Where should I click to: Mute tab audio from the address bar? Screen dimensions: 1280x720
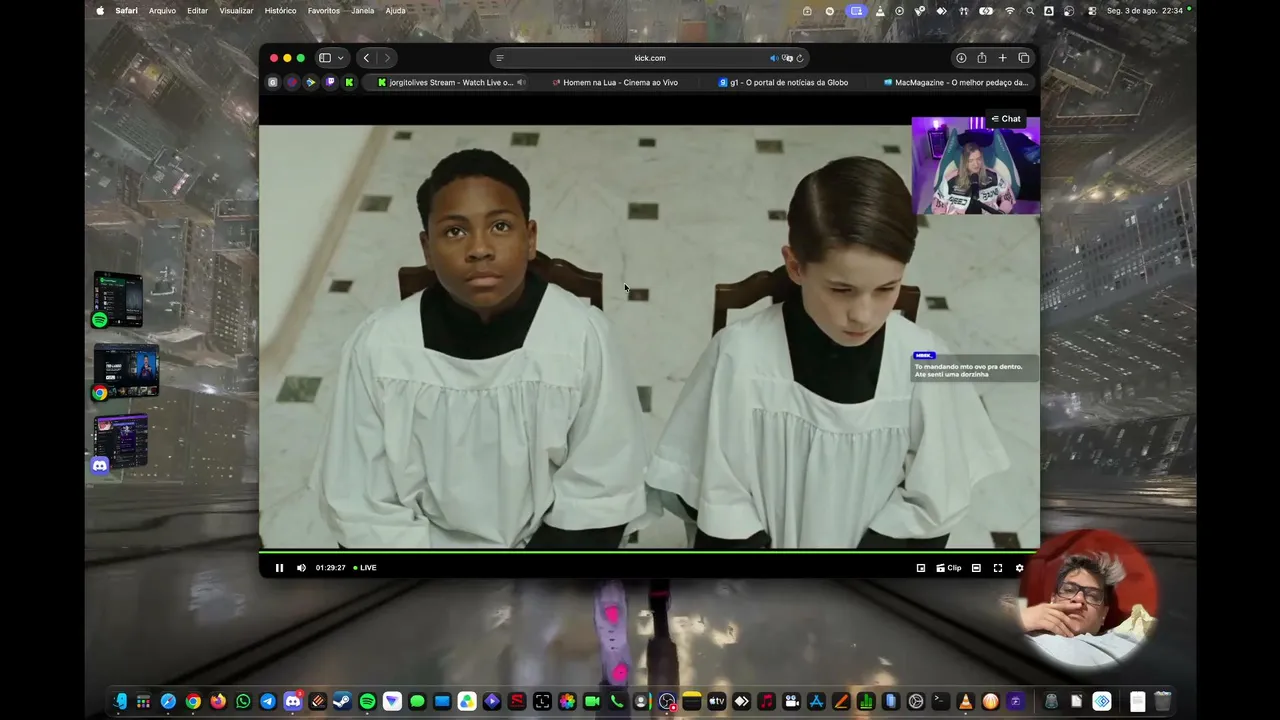774,58
